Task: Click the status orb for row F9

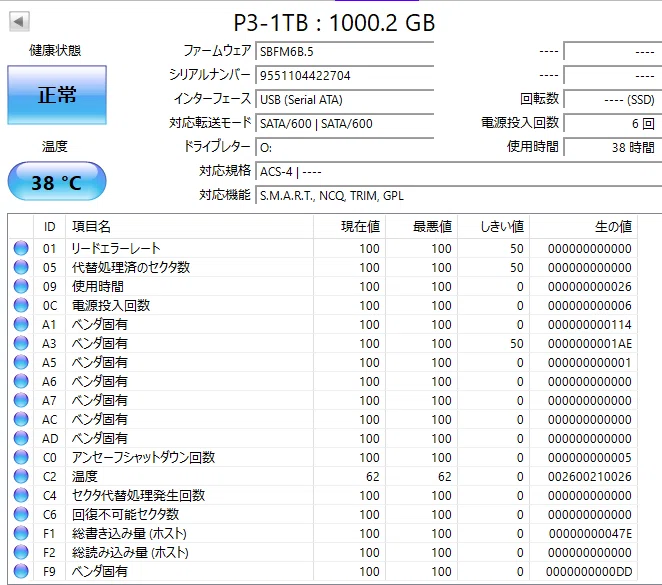Action: tap(21, 571)
